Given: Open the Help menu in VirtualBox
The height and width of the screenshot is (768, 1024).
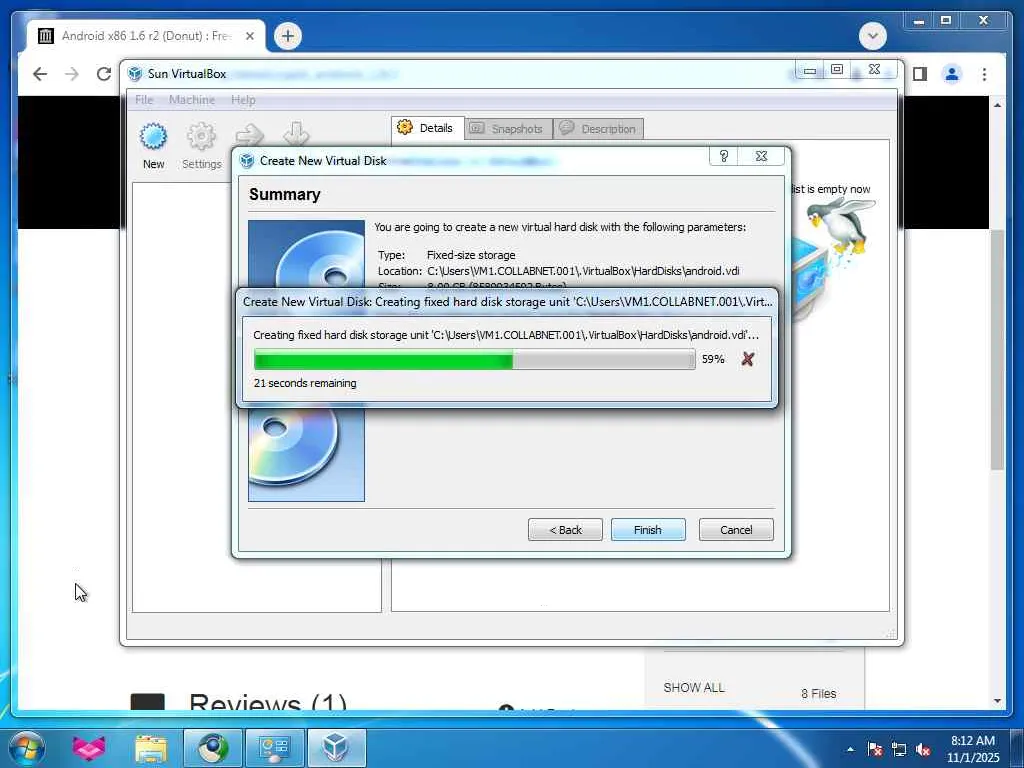Looking at the screenshot, I should (243, 100).
